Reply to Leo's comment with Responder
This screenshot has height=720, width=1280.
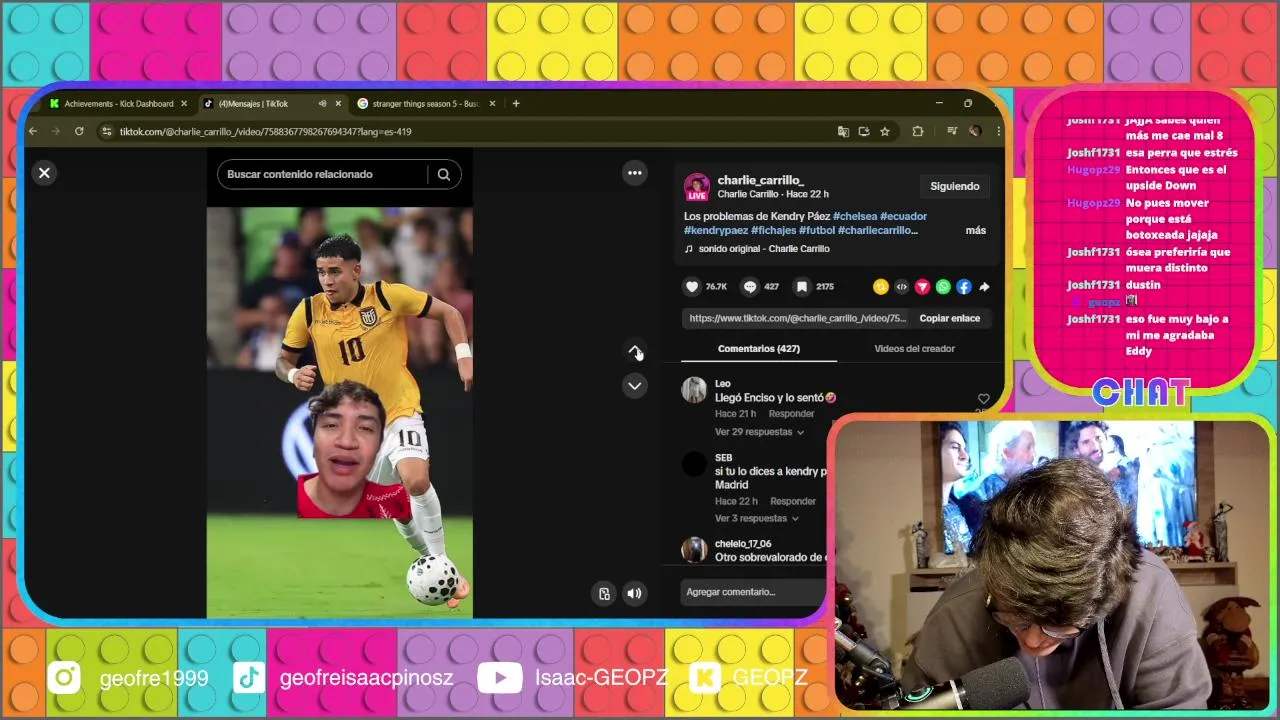pyautogui.click(x=791, y=414)
